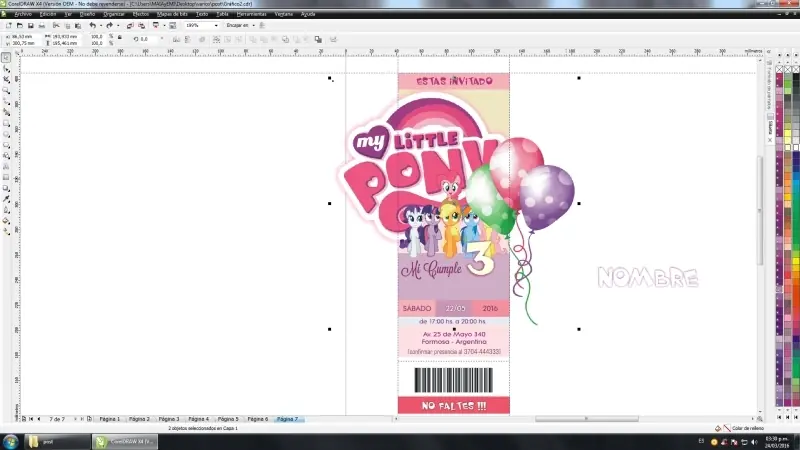Open the Organizar menu
This screenshot has height=450, width=800.
114,14
